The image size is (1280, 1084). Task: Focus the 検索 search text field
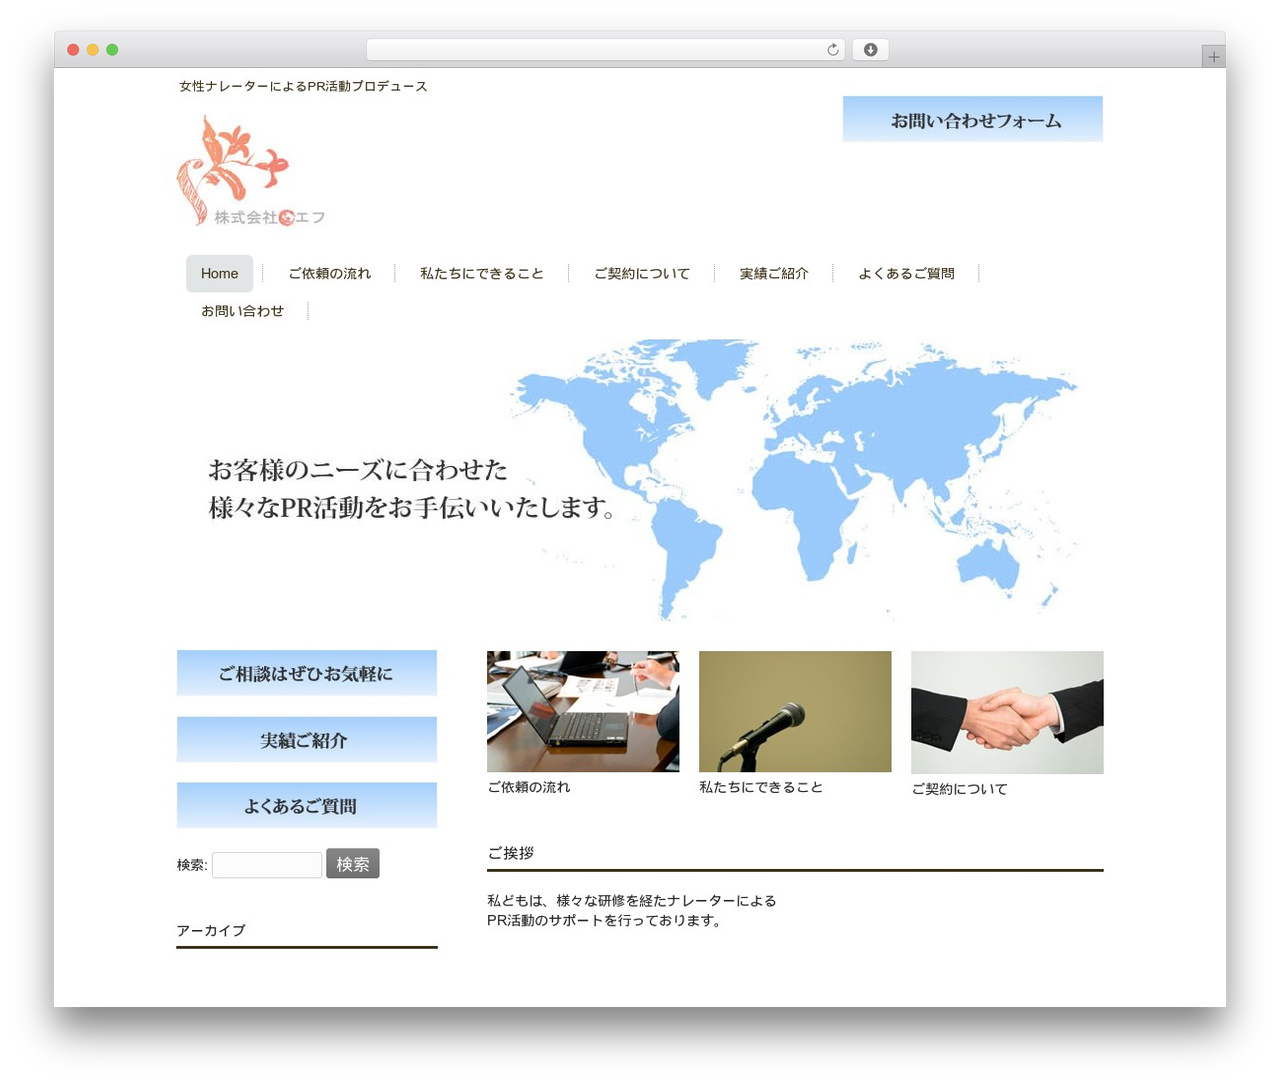click(x=267, y=865)
